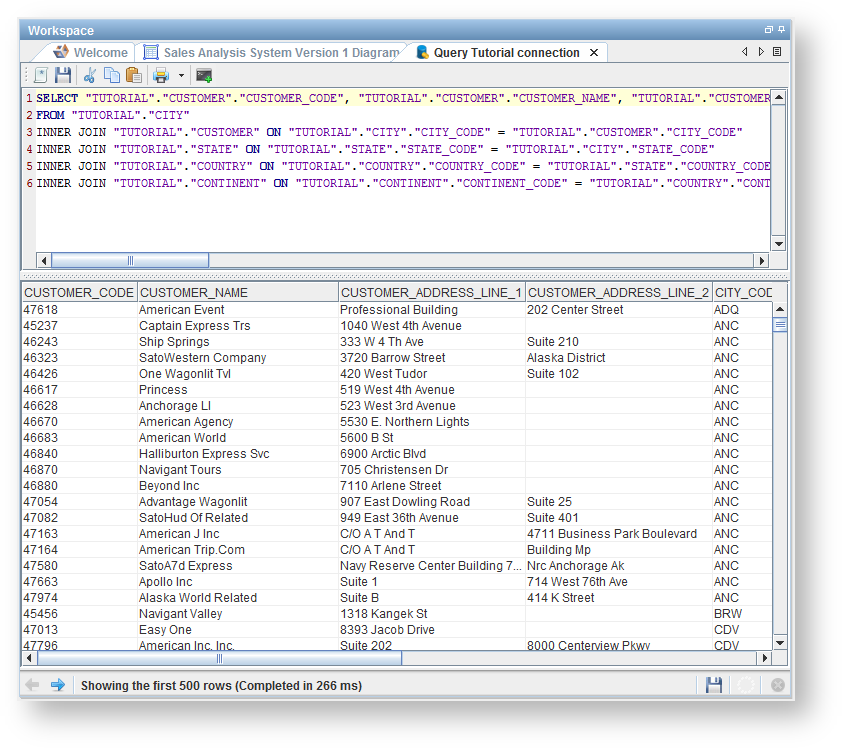Close the Query Tutorial connection tab
The height and width of the screenshot is (749, 843).
(594, 52)
